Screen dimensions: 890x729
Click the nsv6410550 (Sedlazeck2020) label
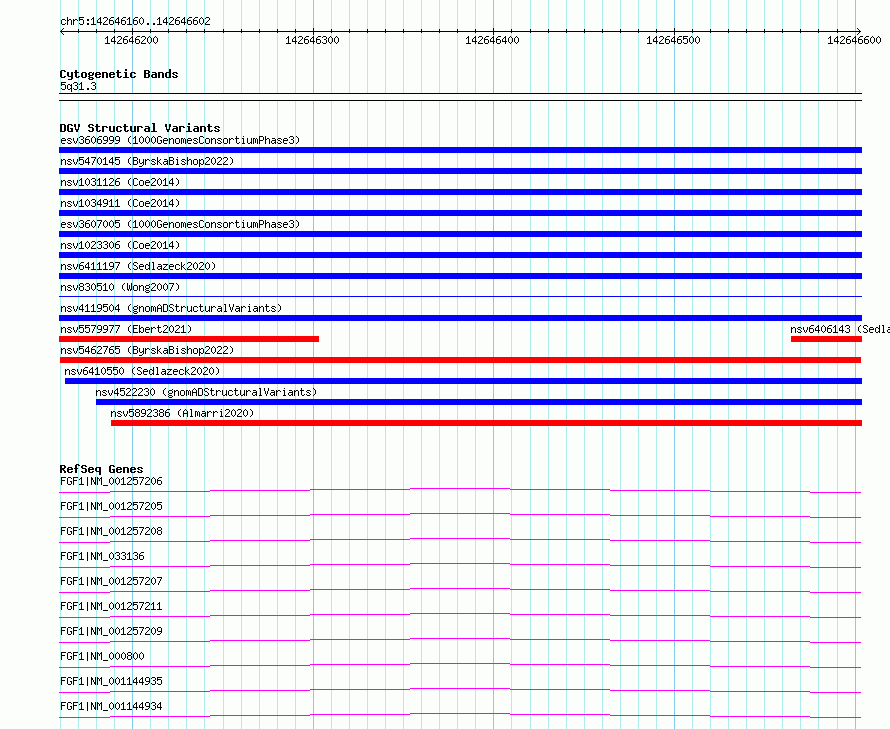pos(142,371)
